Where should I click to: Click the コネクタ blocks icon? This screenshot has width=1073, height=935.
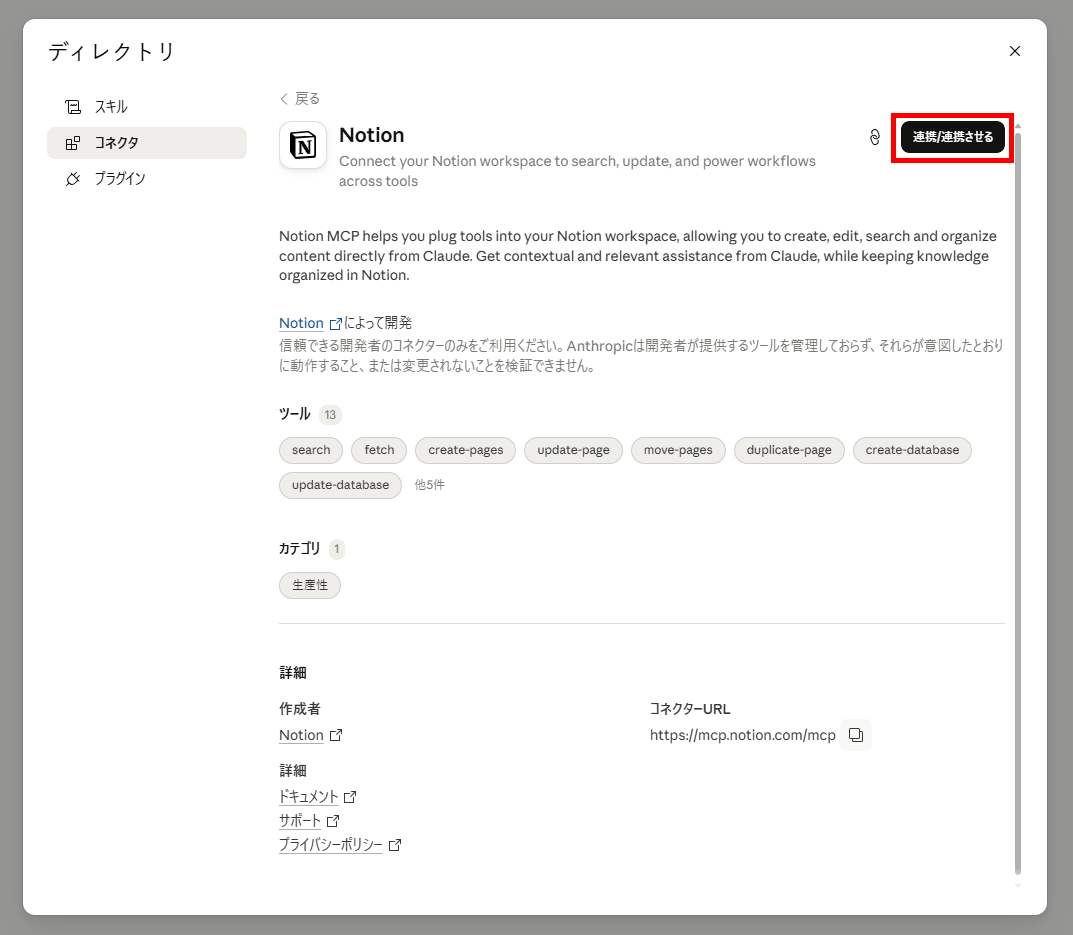pos(73,143)
